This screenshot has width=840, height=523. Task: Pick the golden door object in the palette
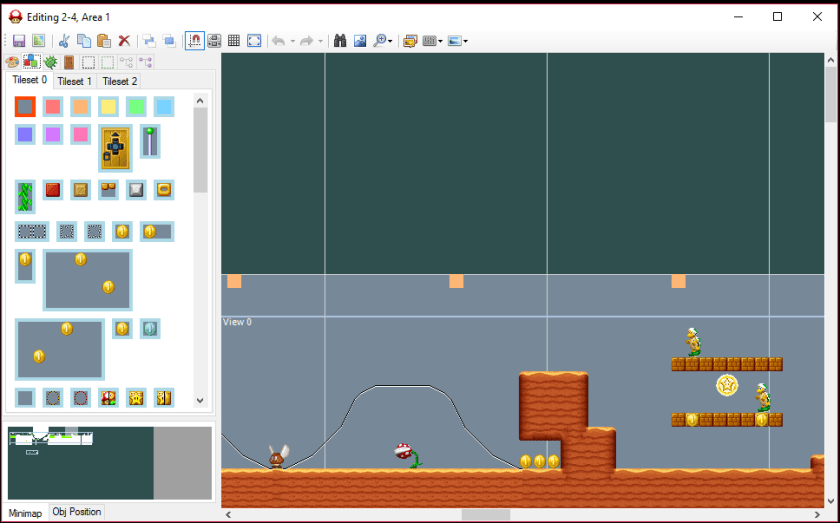(115, 148)
